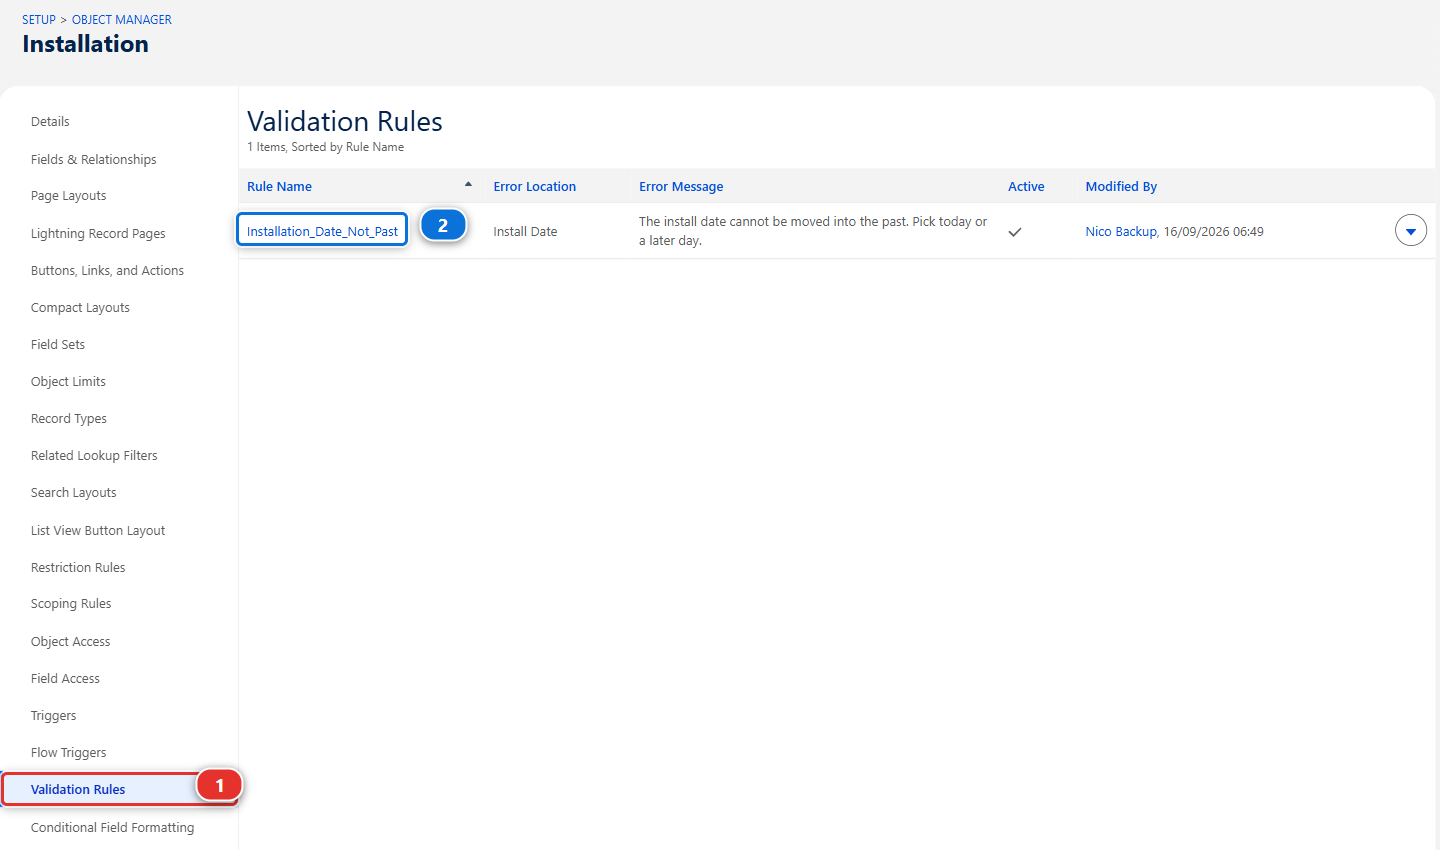Click the Validation Rules page heading

point(345,121)
